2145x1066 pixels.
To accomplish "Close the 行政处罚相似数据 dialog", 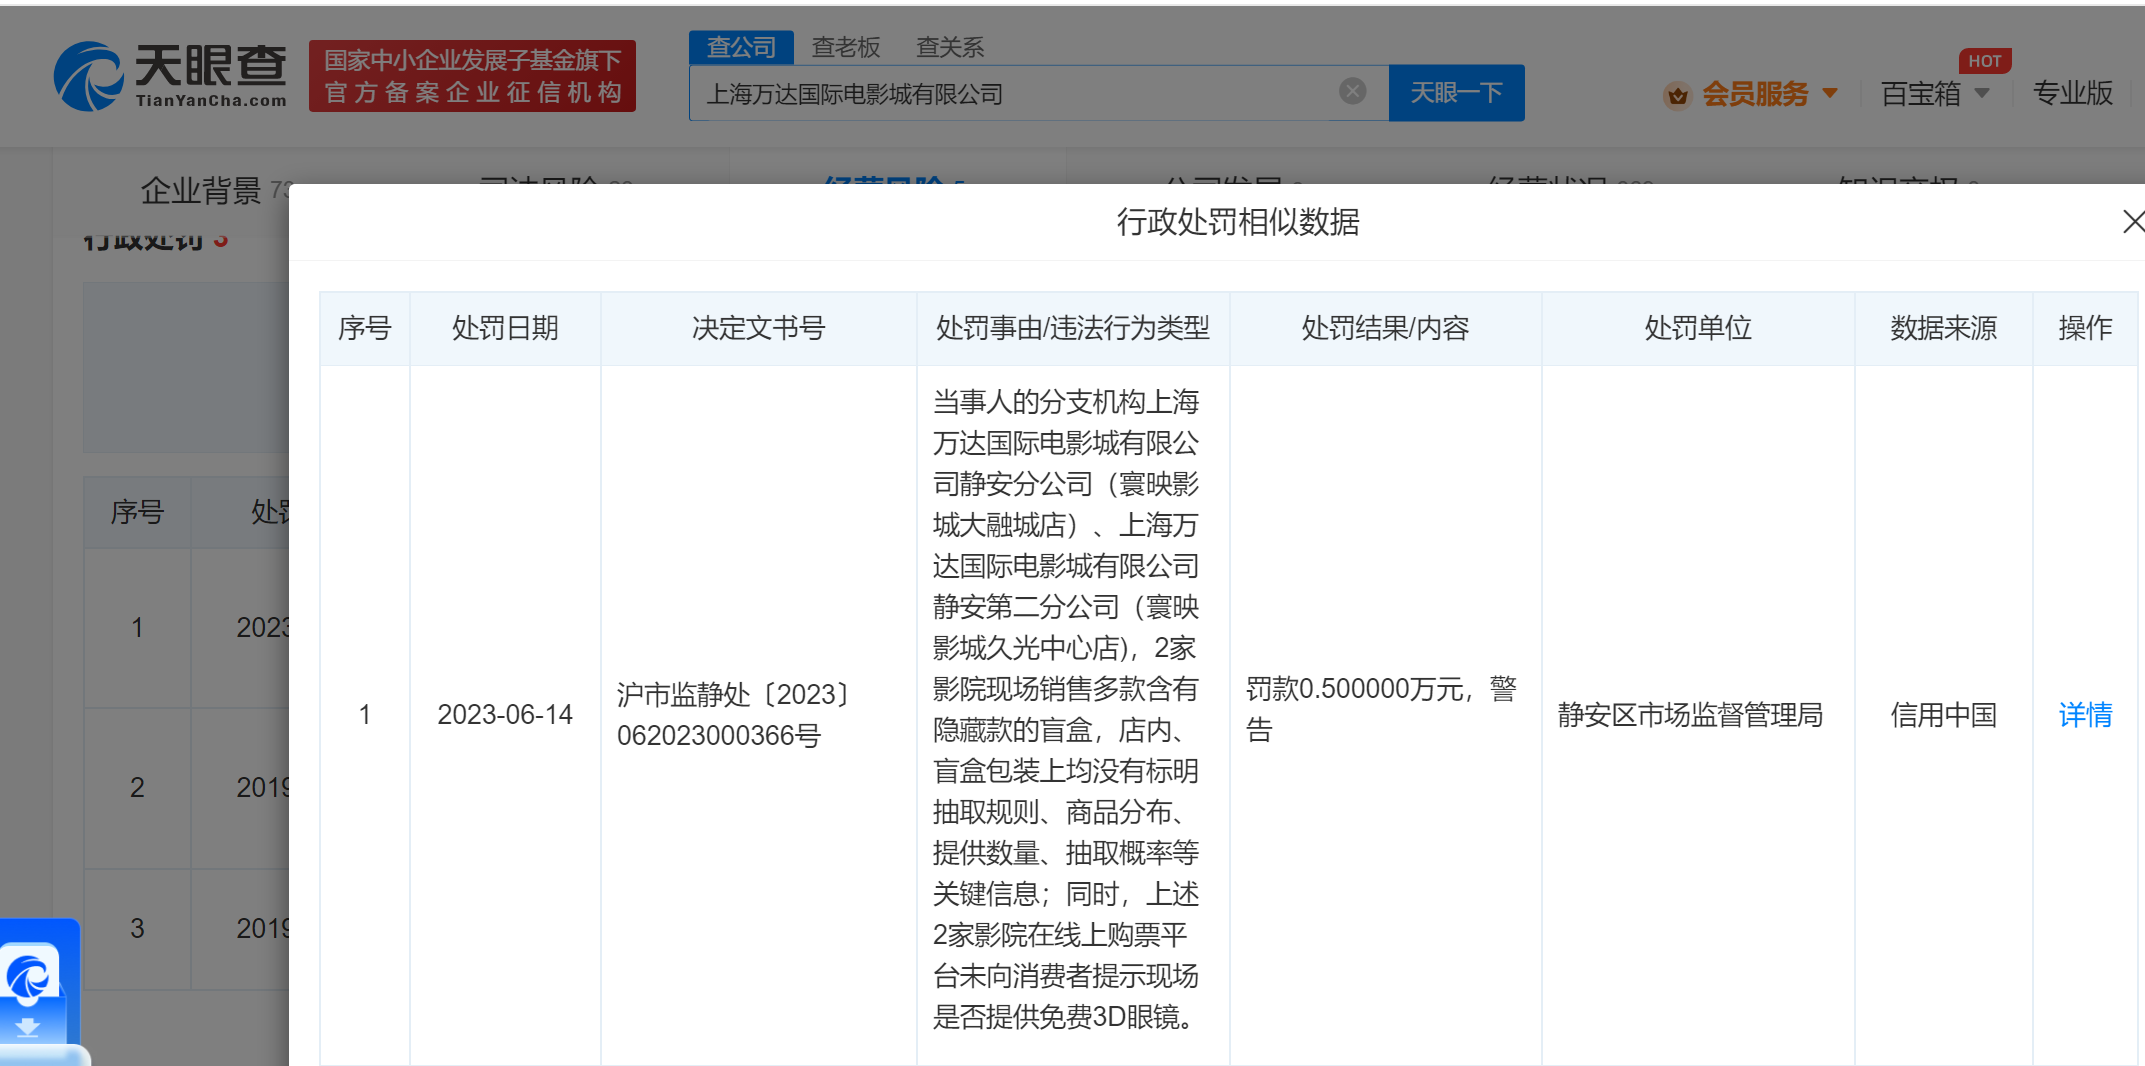I will (2131, 222).
